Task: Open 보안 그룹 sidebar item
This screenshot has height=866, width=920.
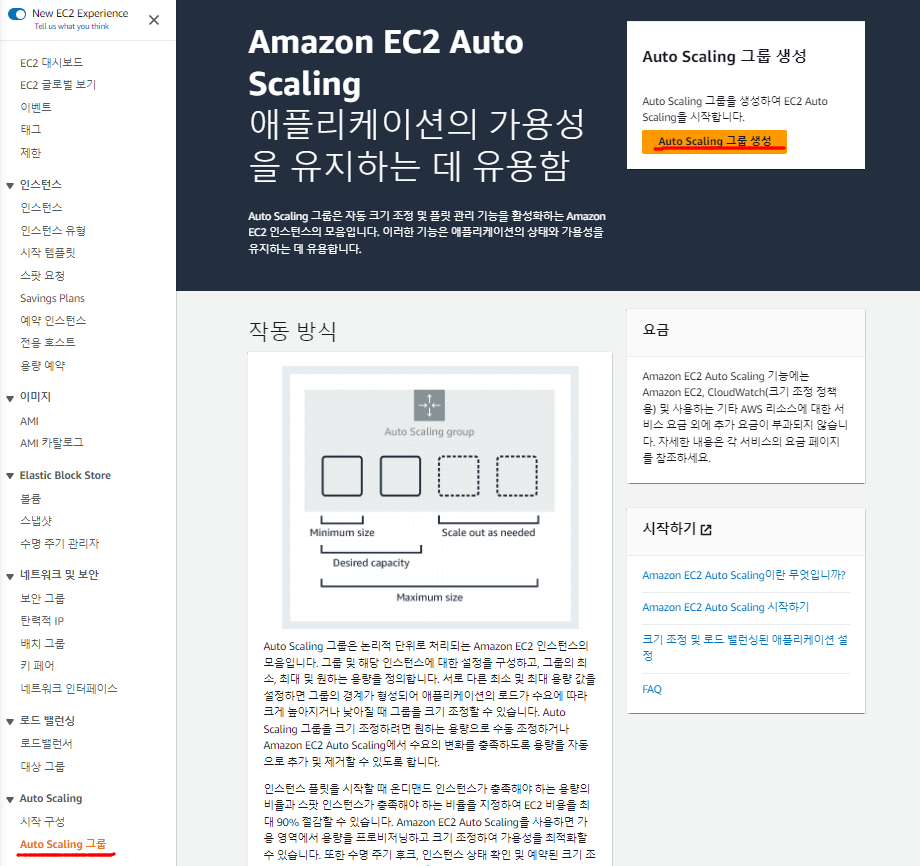Action: tap(42, 598)
